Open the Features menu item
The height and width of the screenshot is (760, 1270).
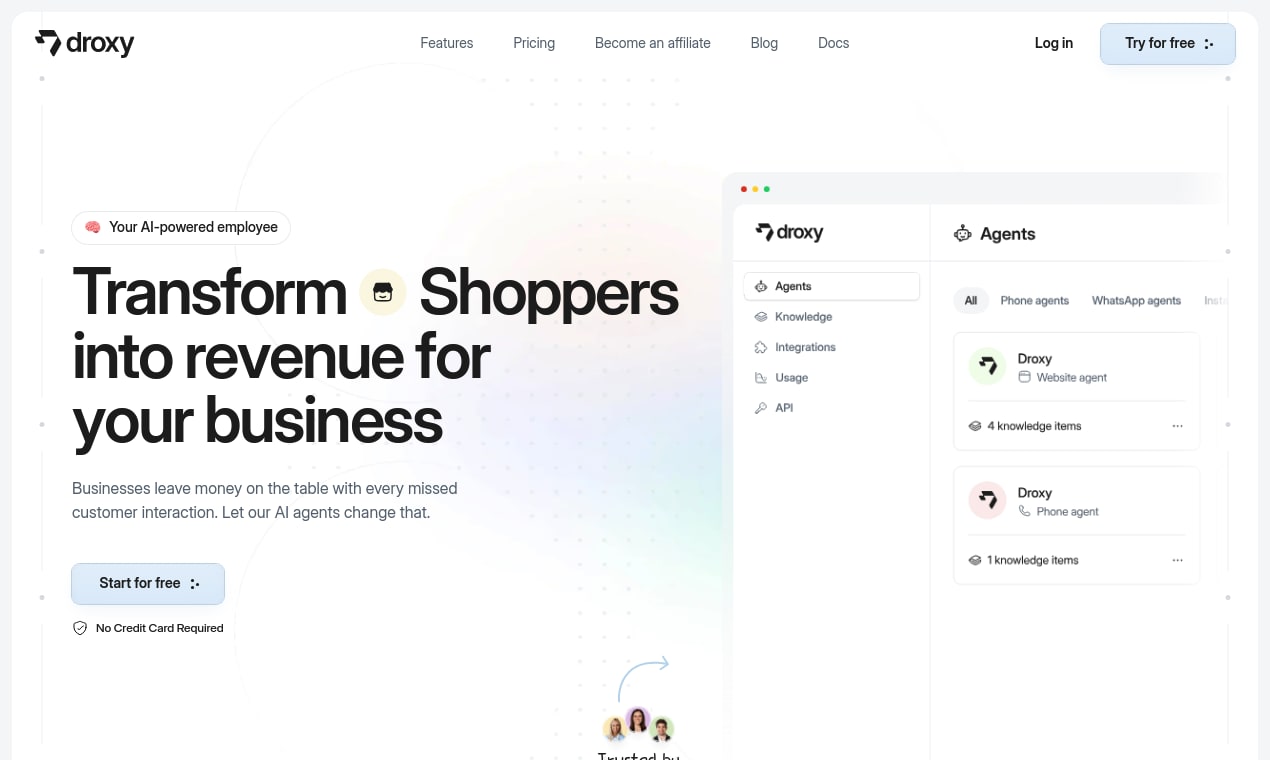[447, 43]
